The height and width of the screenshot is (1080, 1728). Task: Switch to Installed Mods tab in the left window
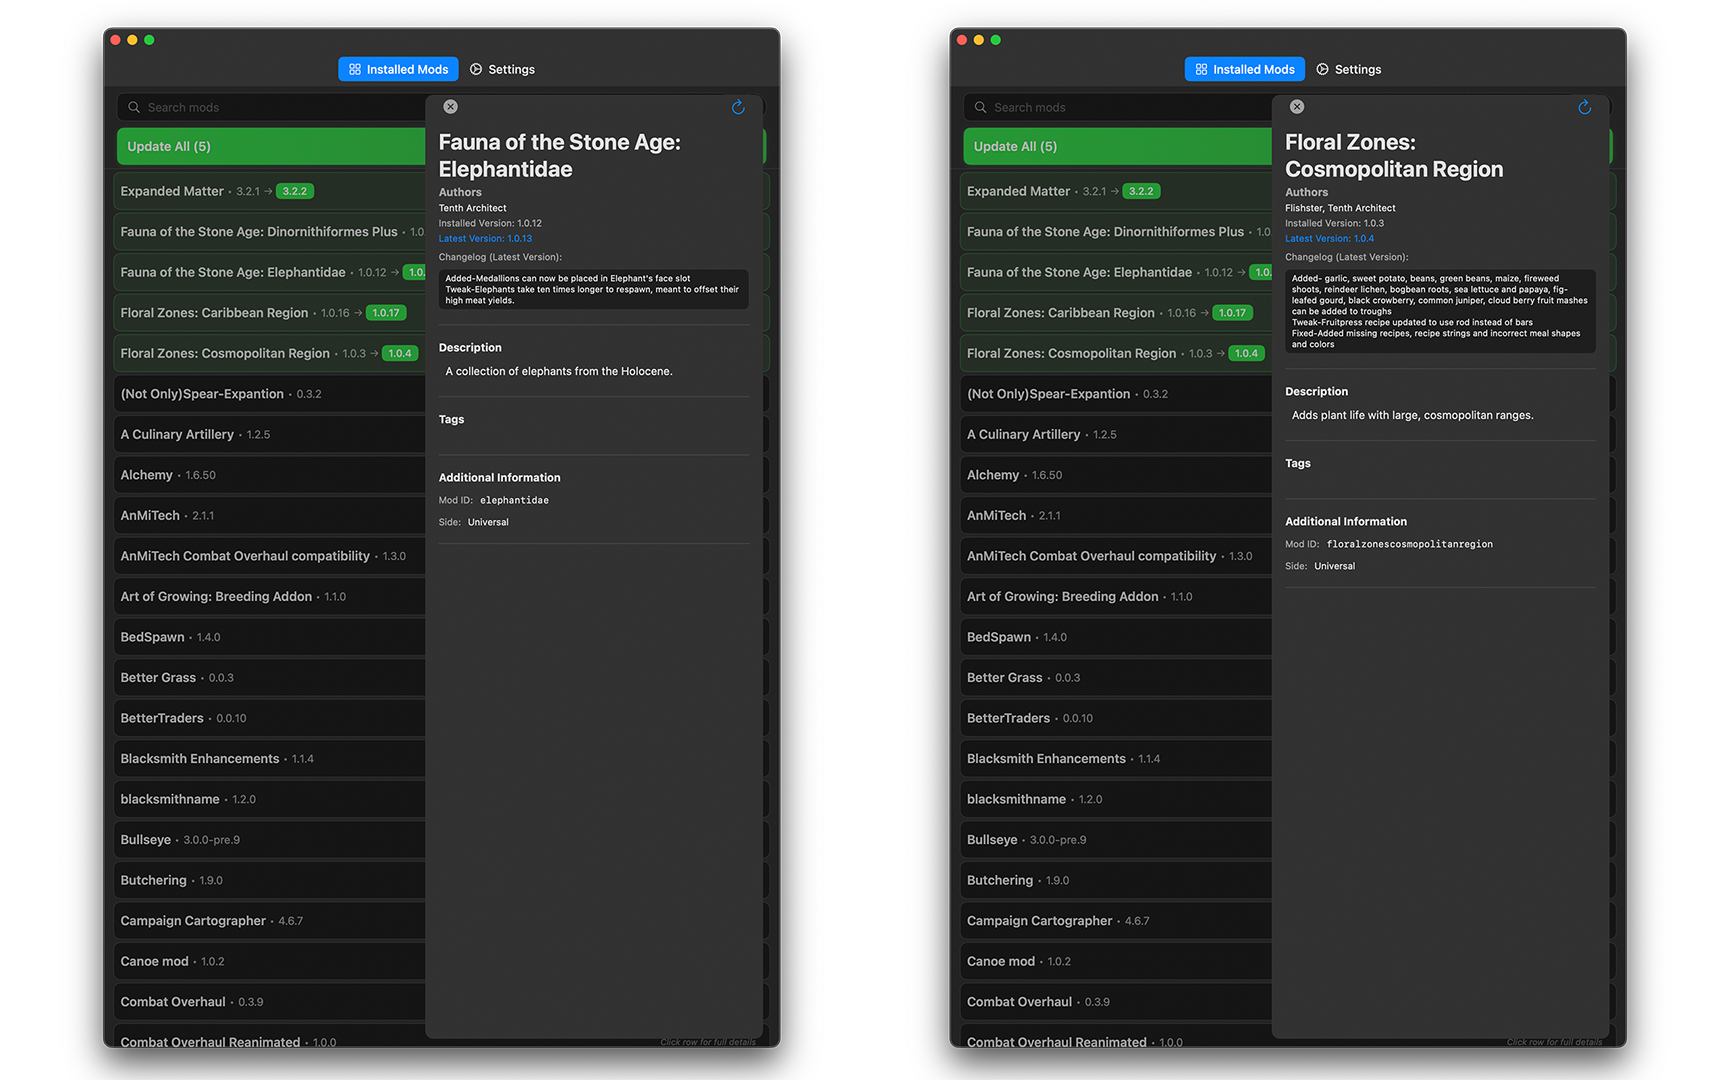tap(398, 70)
